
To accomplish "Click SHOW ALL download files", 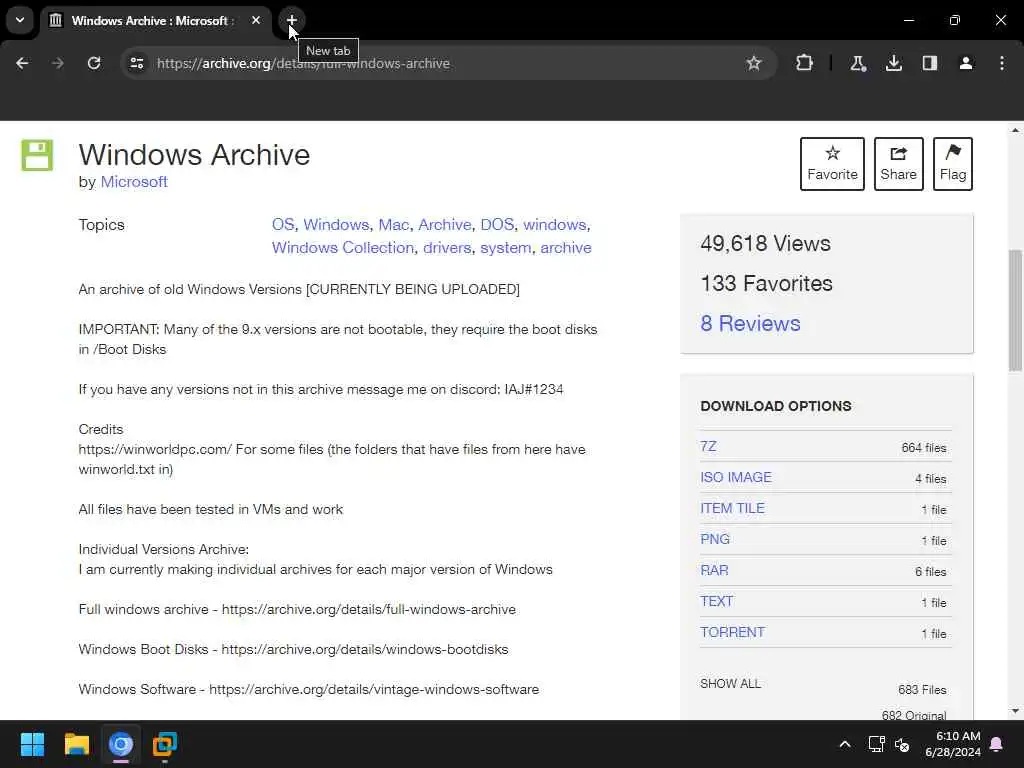I will click(730, 684).
